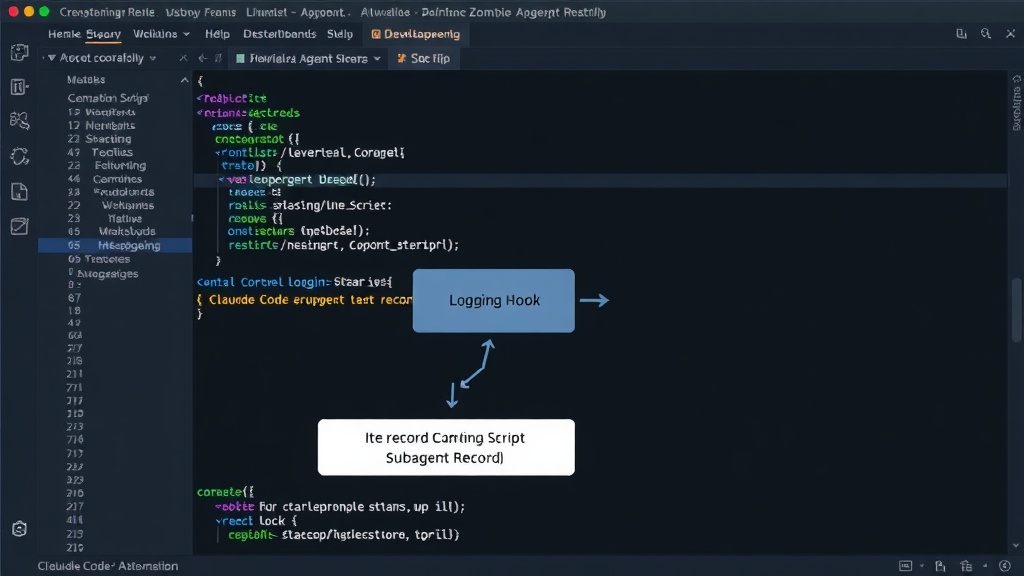The width and height of the screenshot is (1024, 576).
Task: Click the split editor icon at top right
Action: click(961, 33)
